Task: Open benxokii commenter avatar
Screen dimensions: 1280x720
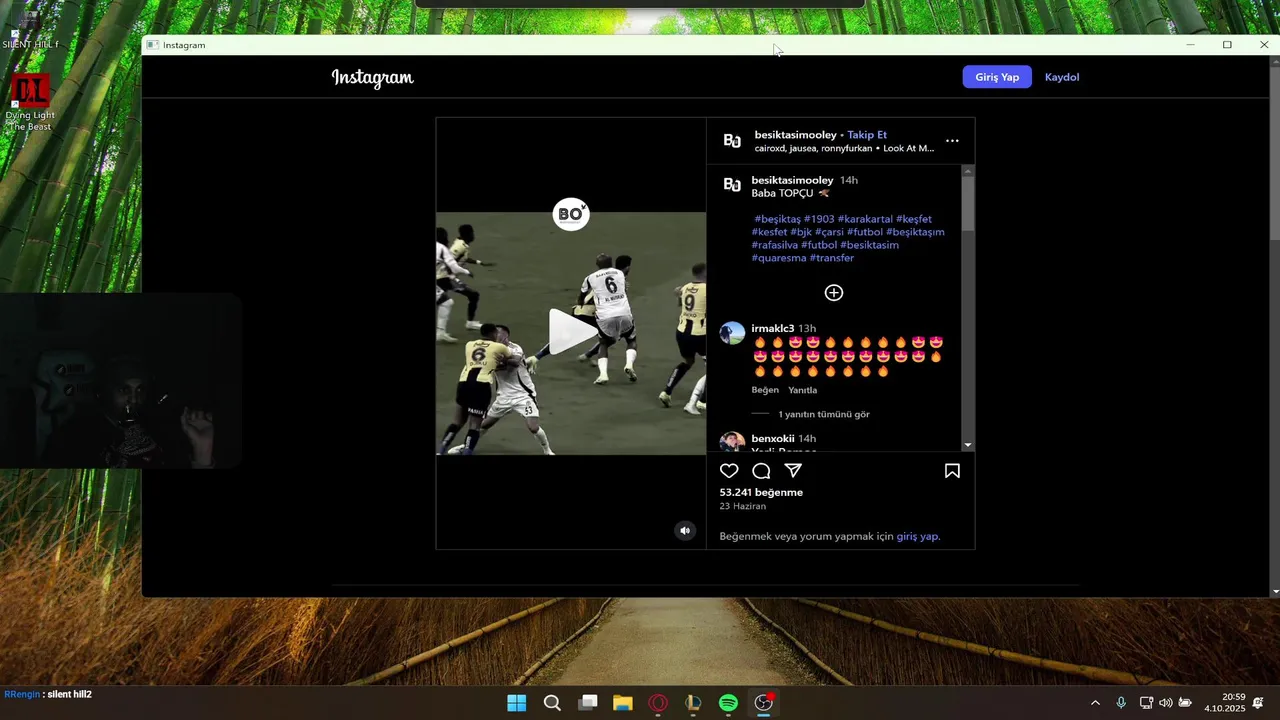Action: 732,442
